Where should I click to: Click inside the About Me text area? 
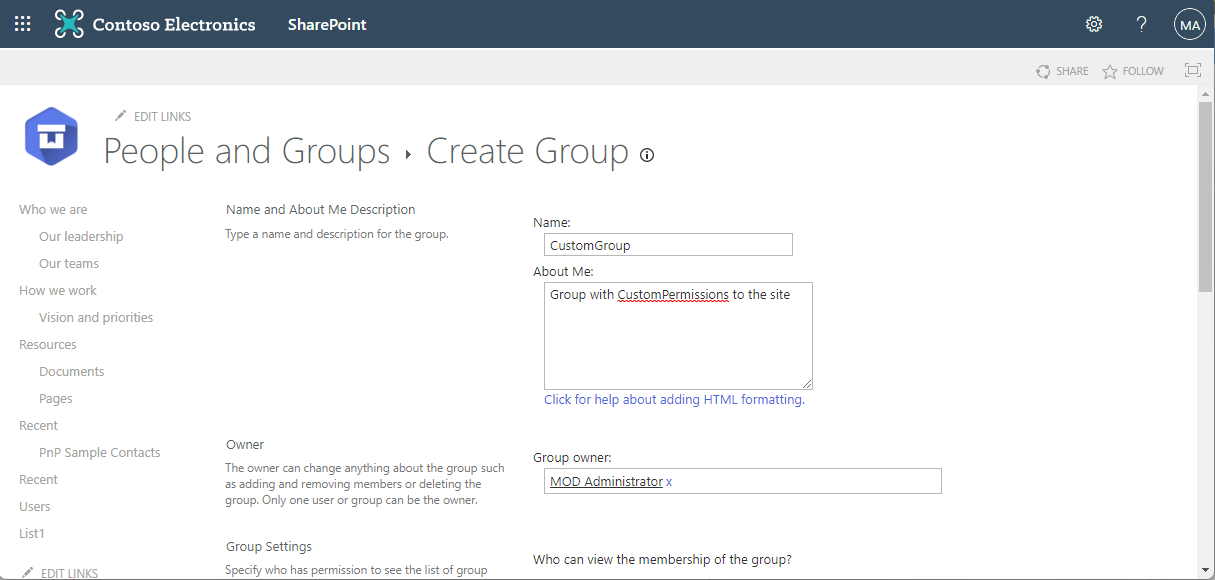(678, 340)
